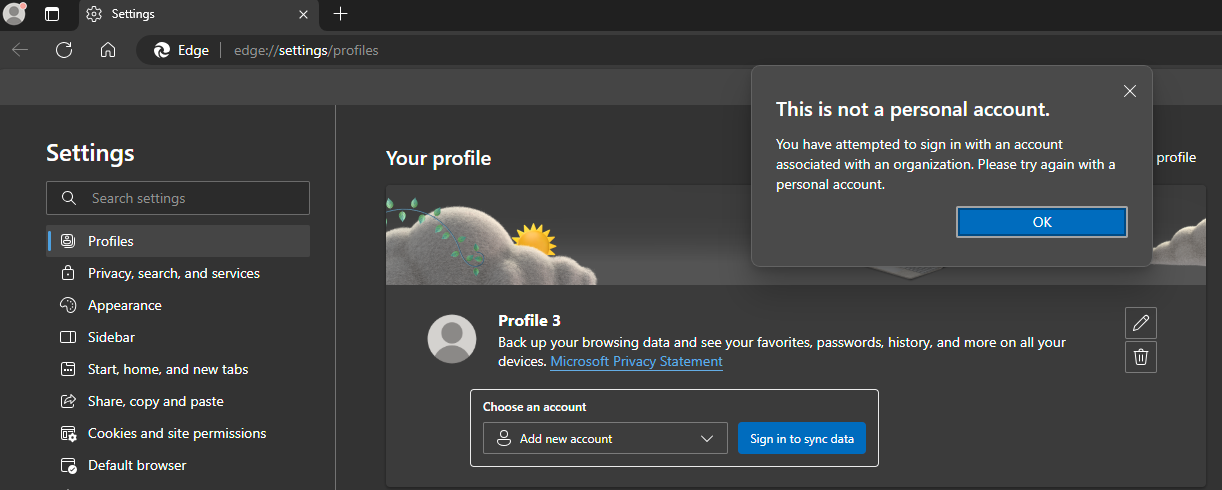Open Default browser settings
1222x490 pixels.
178,465
